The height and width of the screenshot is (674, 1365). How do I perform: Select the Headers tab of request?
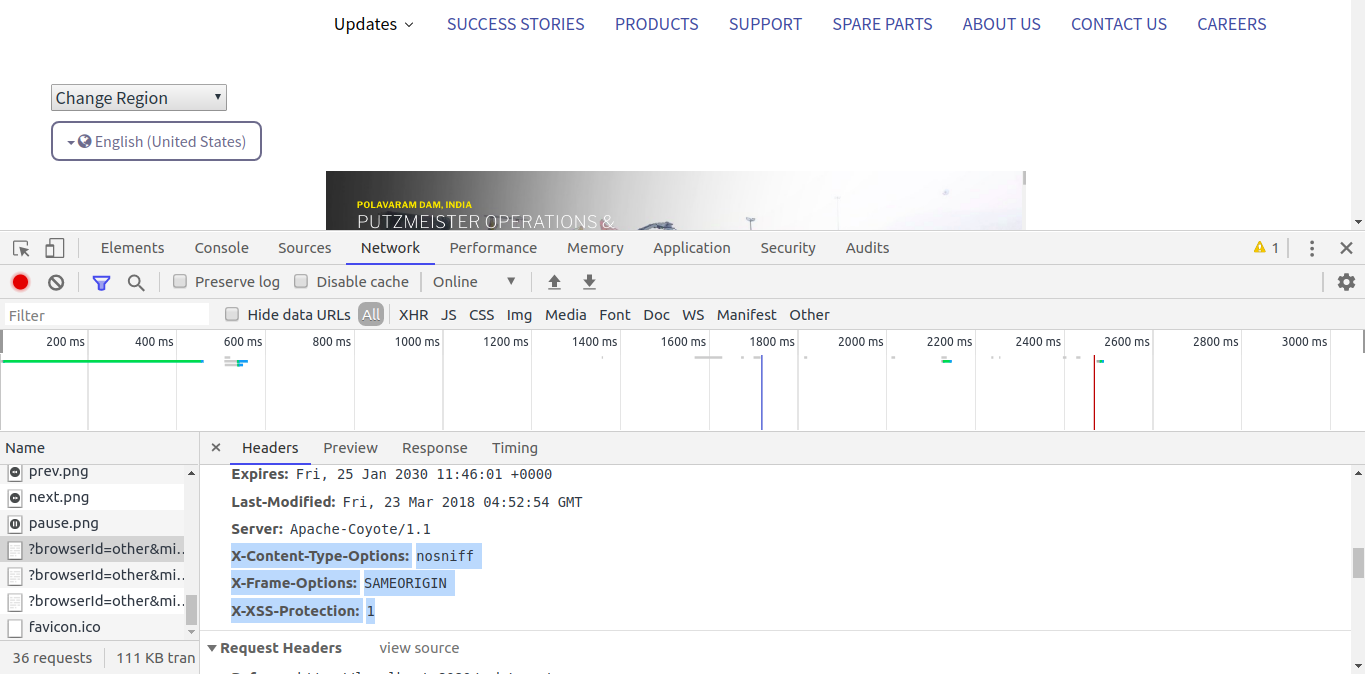270,448
